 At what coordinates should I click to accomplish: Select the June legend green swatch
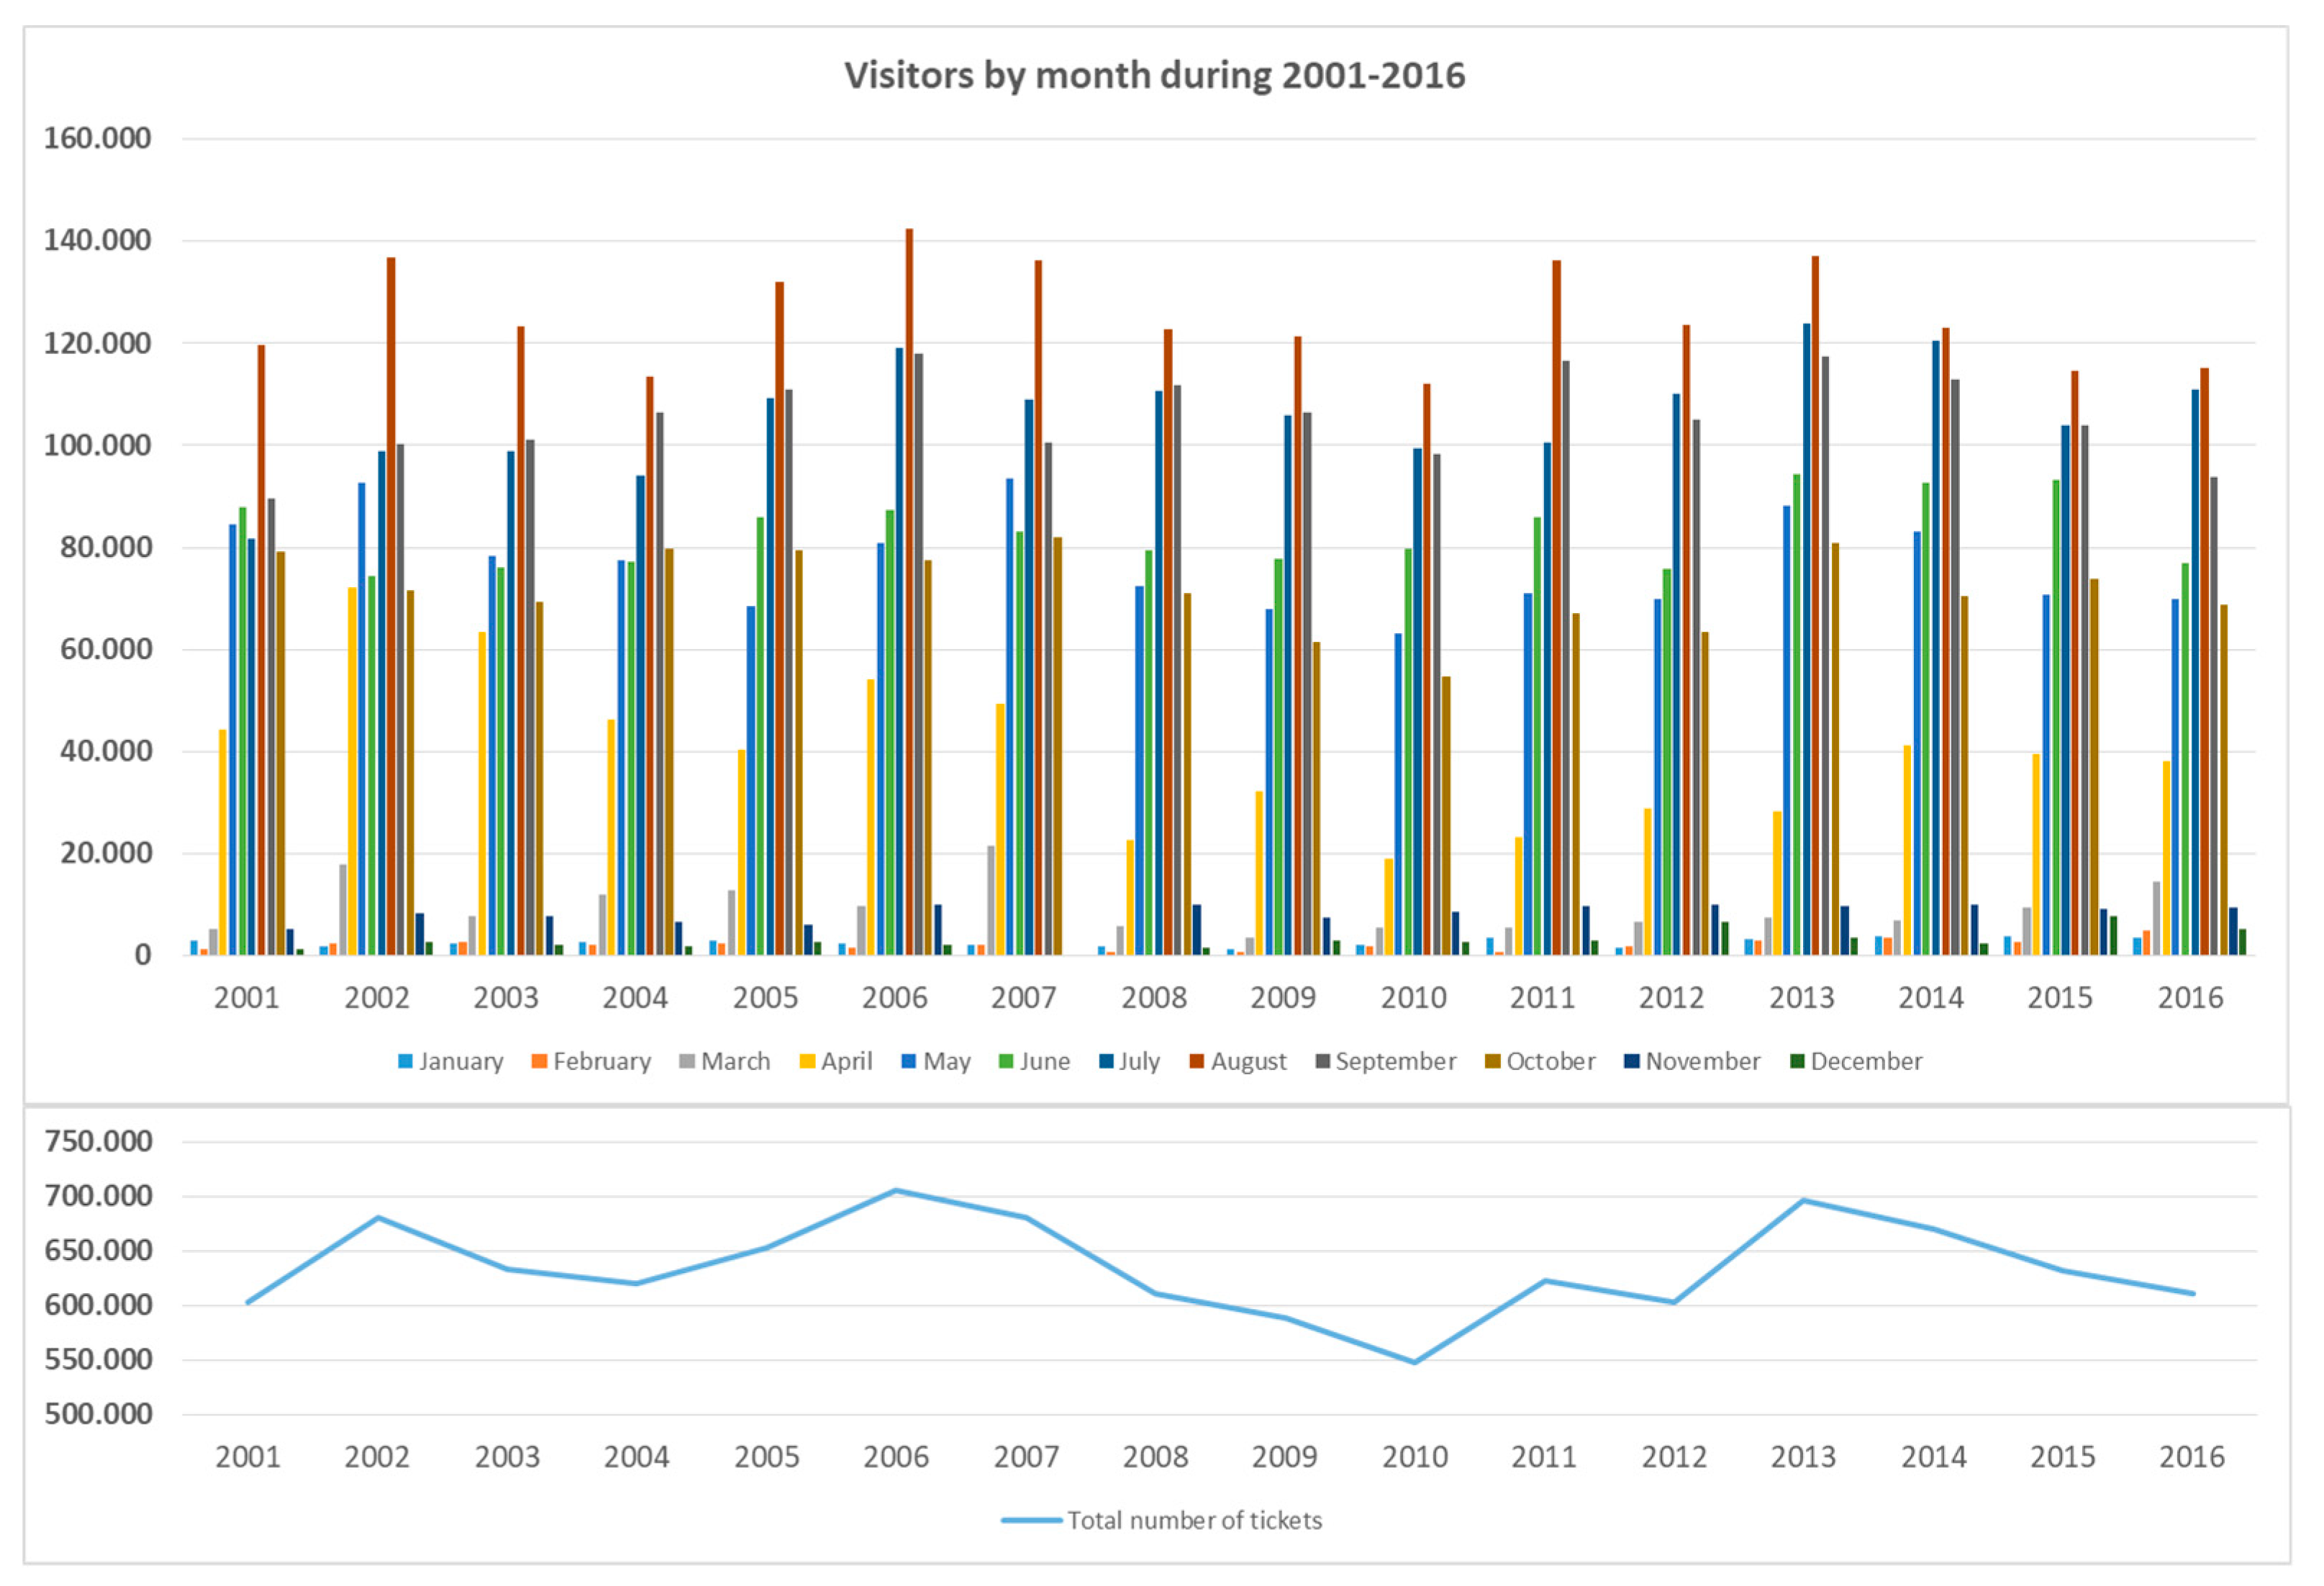(1006, 1061)
